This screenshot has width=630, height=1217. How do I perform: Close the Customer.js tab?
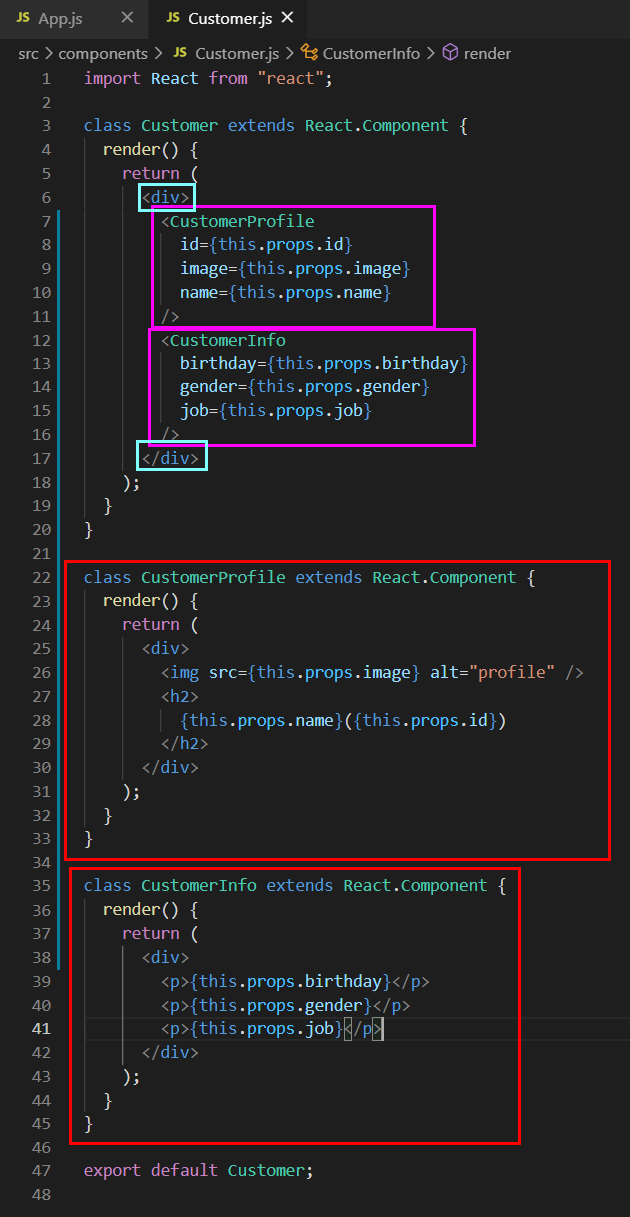pyautogui.click(x=288, y=18)
